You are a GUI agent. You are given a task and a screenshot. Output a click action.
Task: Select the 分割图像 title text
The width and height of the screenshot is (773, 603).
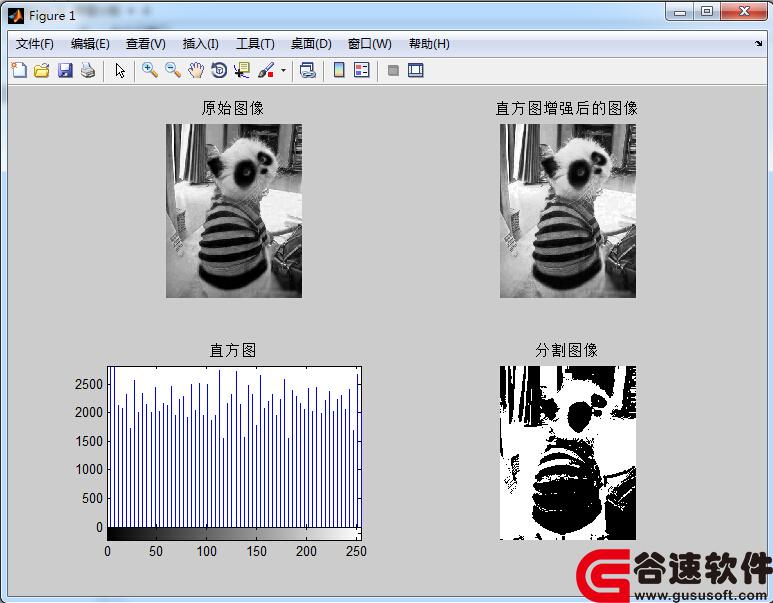[x=567, y=350]
